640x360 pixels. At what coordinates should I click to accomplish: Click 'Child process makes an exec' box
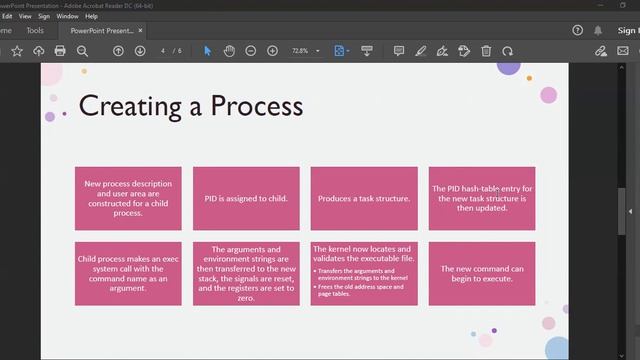[x=128, y=273]
